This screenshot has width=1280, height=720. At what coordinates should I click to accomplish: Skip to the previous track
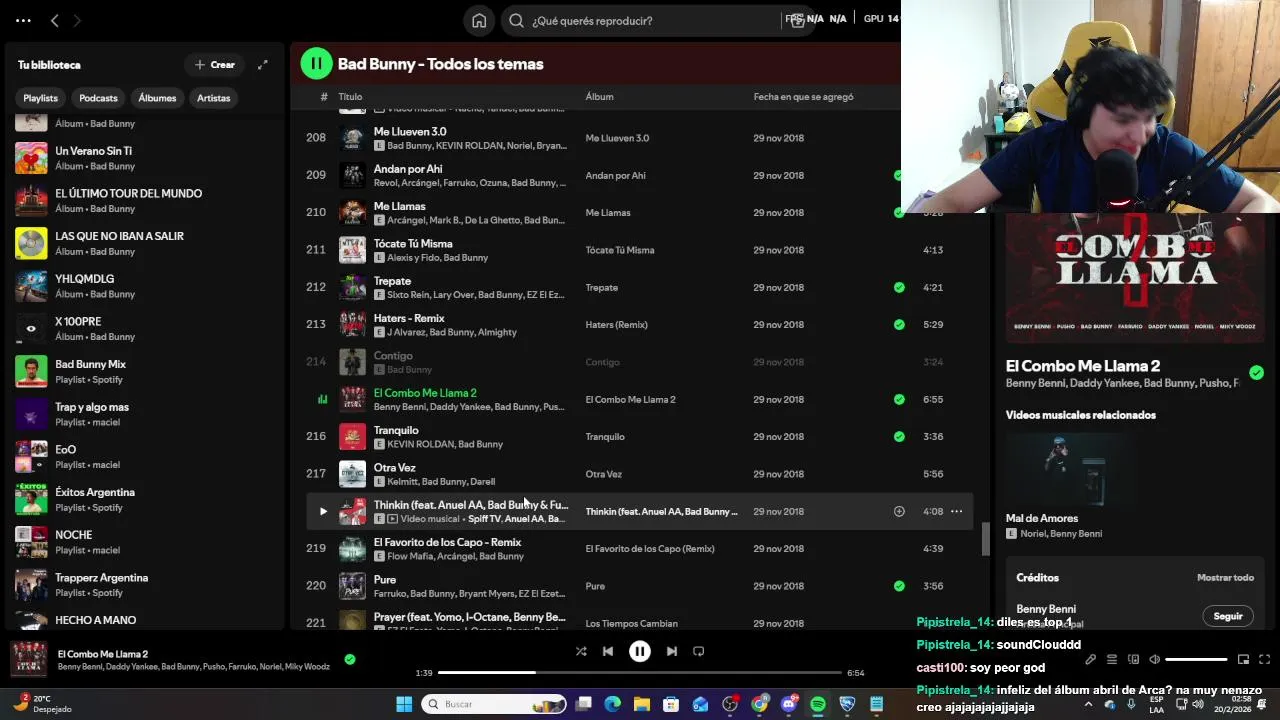coord(608,651)
